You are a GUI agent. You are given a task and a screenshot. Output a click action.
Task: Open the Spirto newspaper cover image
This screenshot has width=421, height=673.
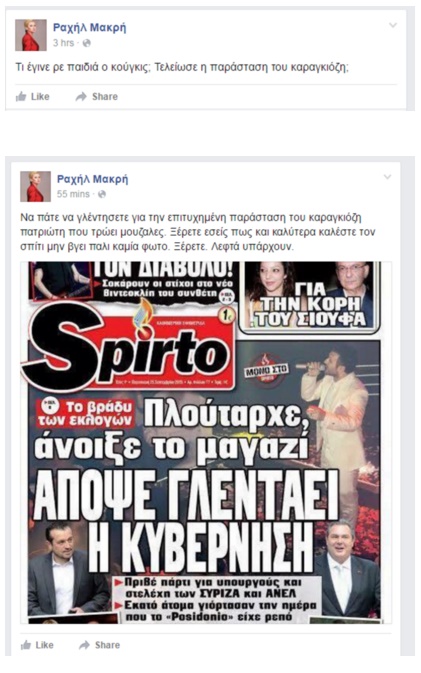205,443
